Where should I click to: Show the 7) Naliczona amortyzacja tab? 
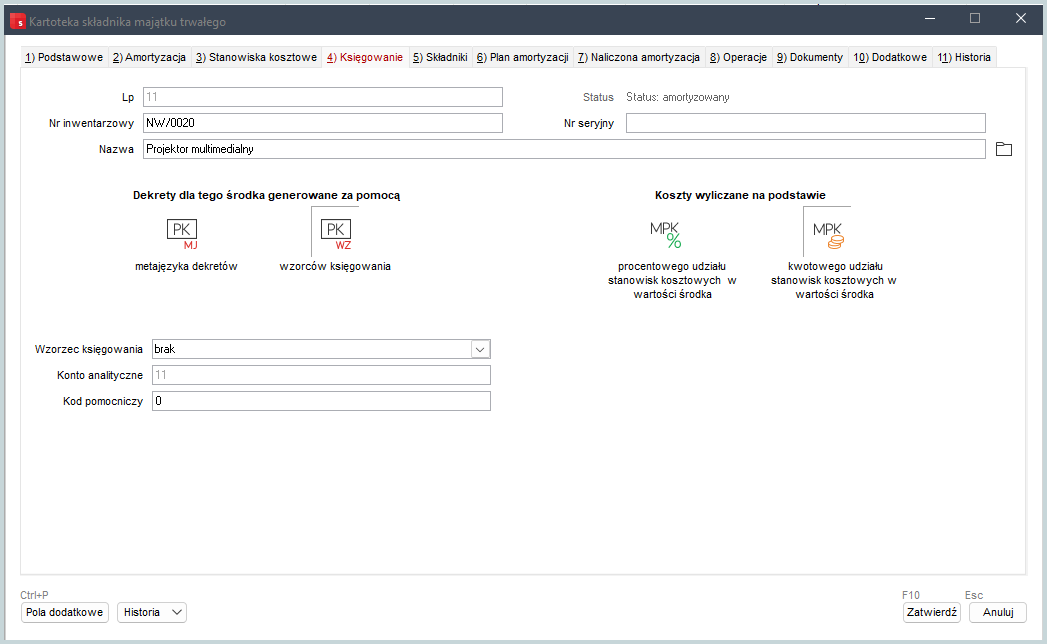click(x=639, y=57)
